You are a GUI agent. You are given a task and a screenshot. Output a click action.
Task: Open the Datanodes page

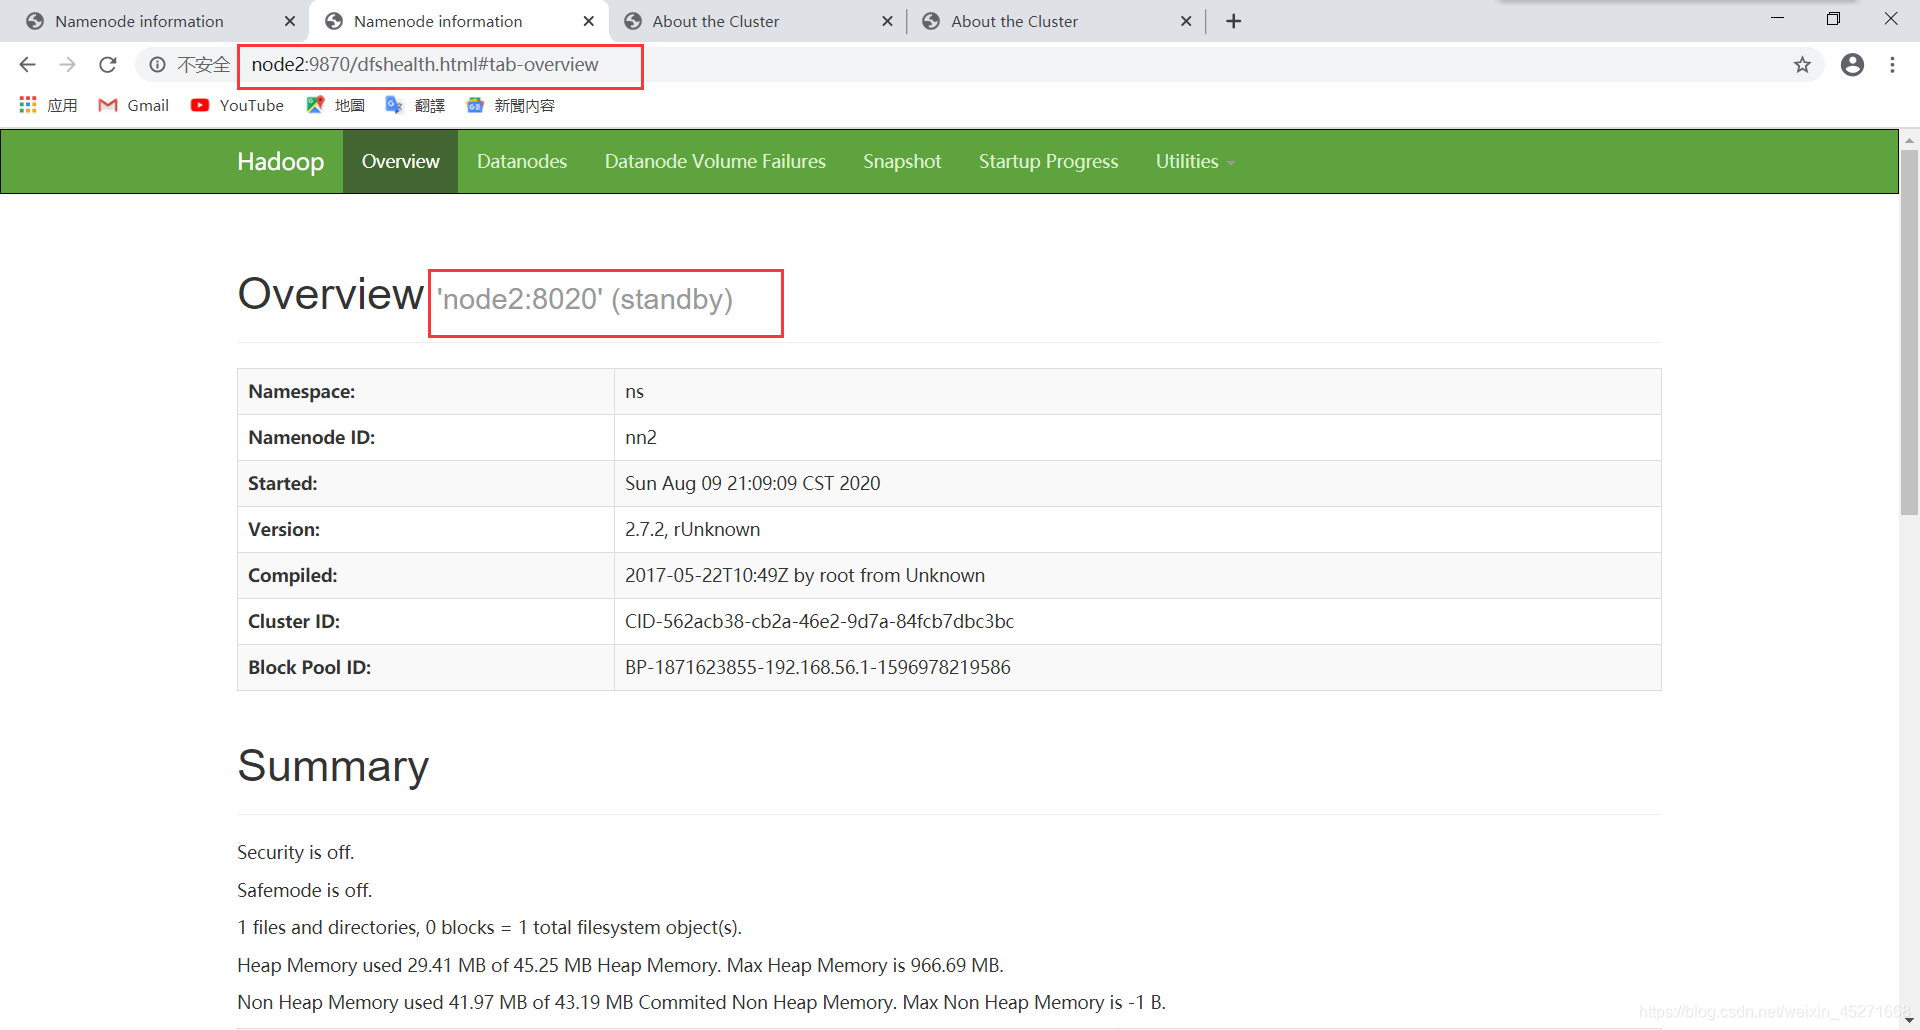coord(522,161)
